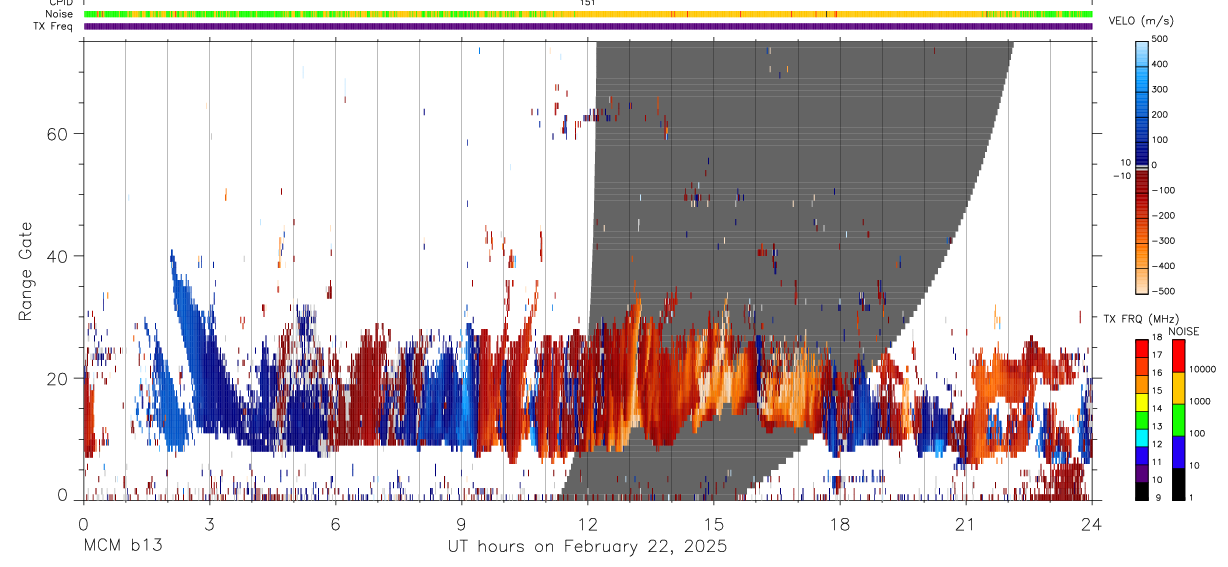Click the 'NOISE' legend title
The image size is (1228, 567).
click(1183, 331)
